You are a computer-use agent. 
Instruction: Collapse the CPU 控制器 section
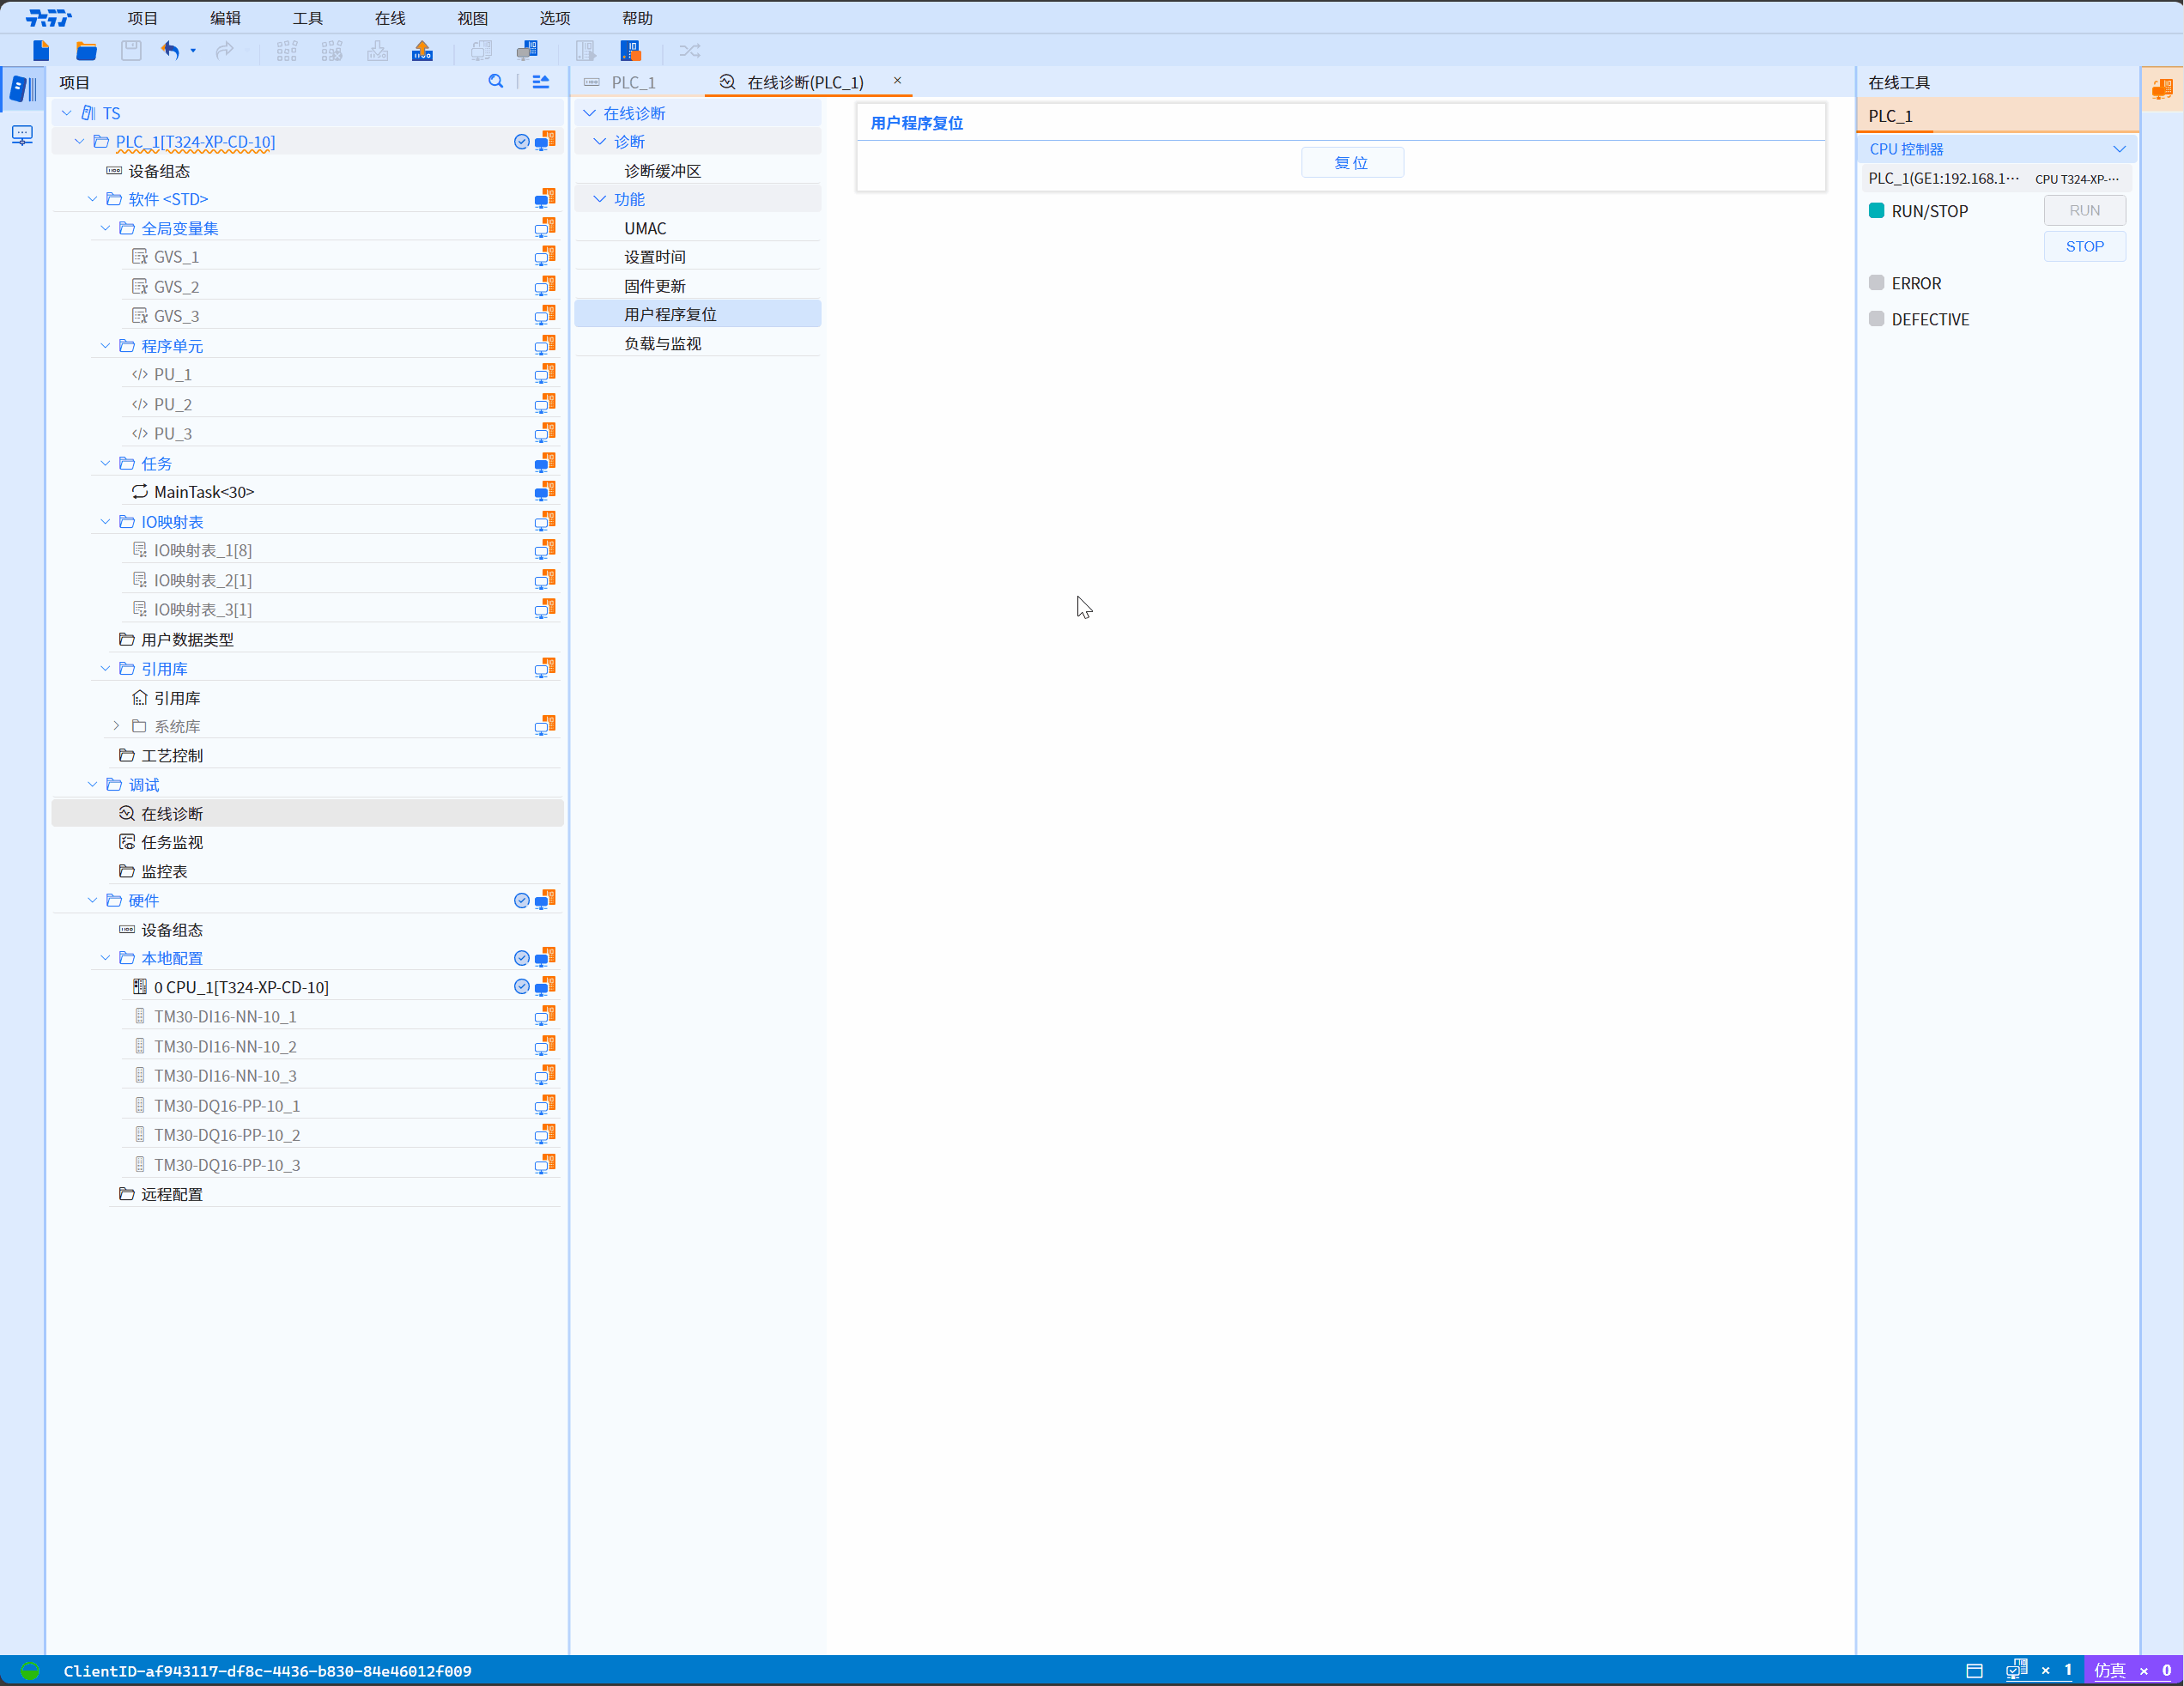click(2118, 149)
